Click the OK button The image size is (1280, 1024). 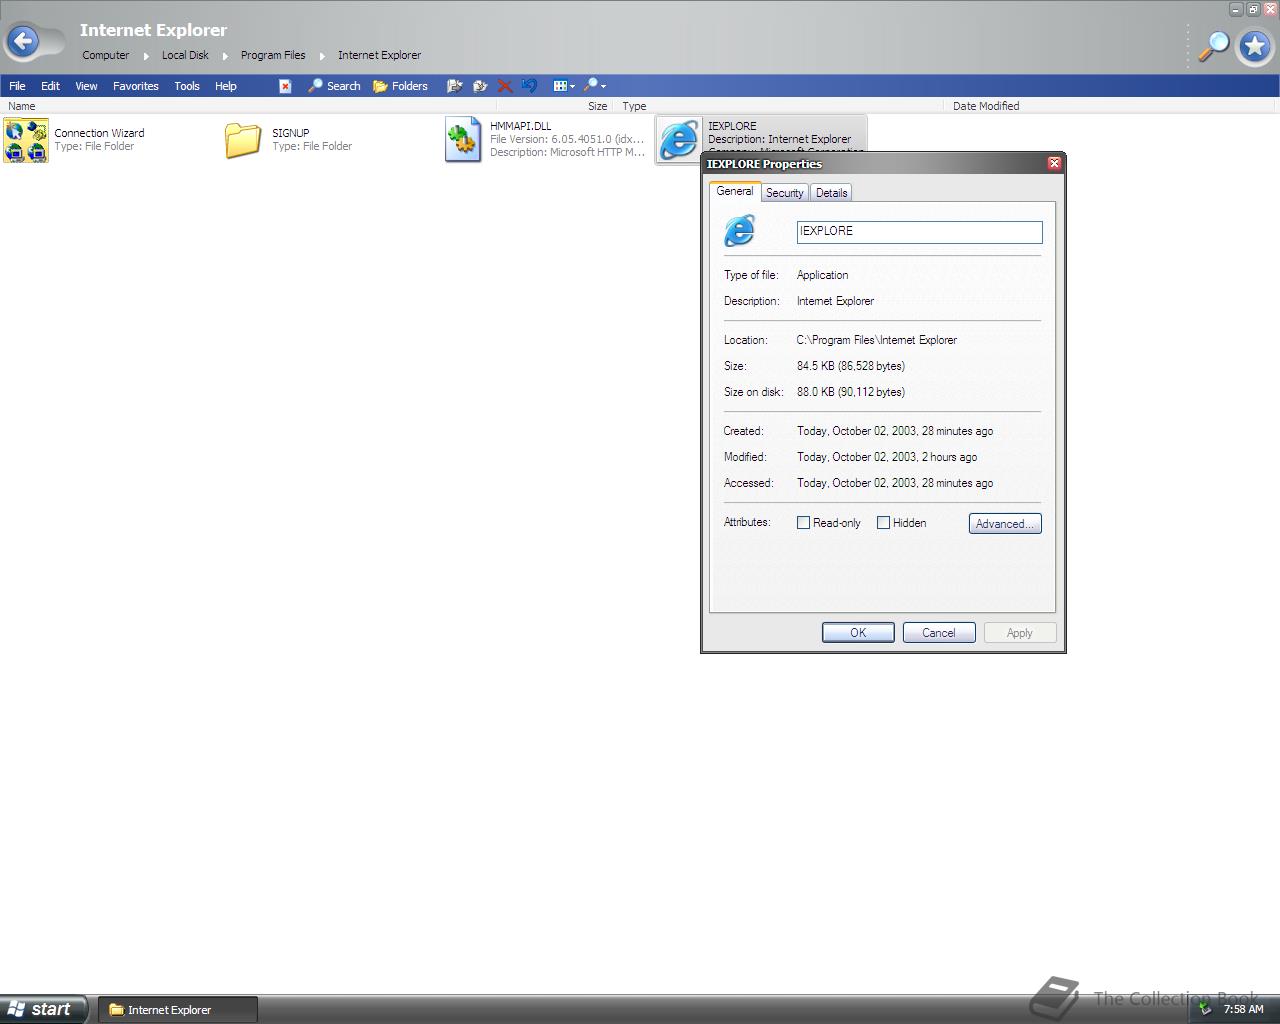tap(858, 633)
